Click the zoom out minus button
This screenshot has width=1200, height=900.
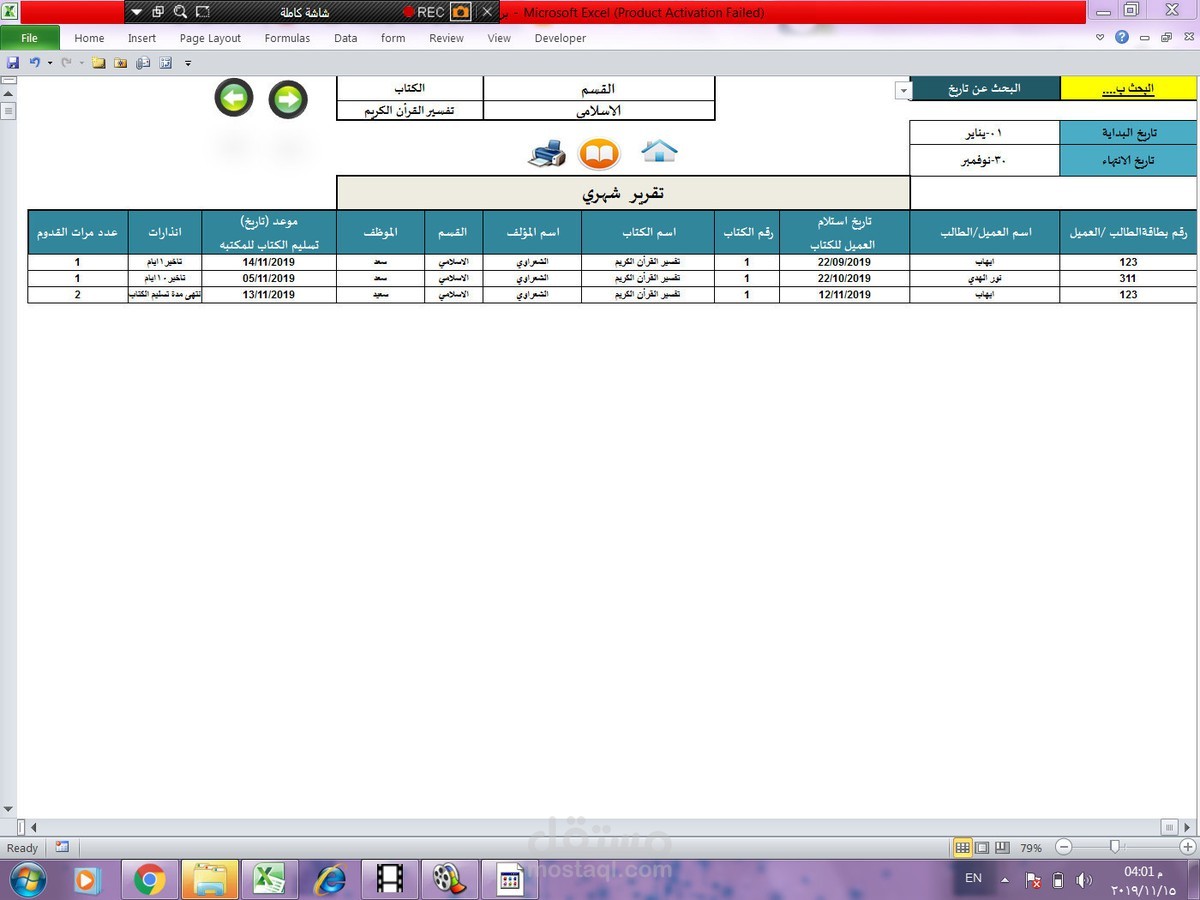point(1064,847)
